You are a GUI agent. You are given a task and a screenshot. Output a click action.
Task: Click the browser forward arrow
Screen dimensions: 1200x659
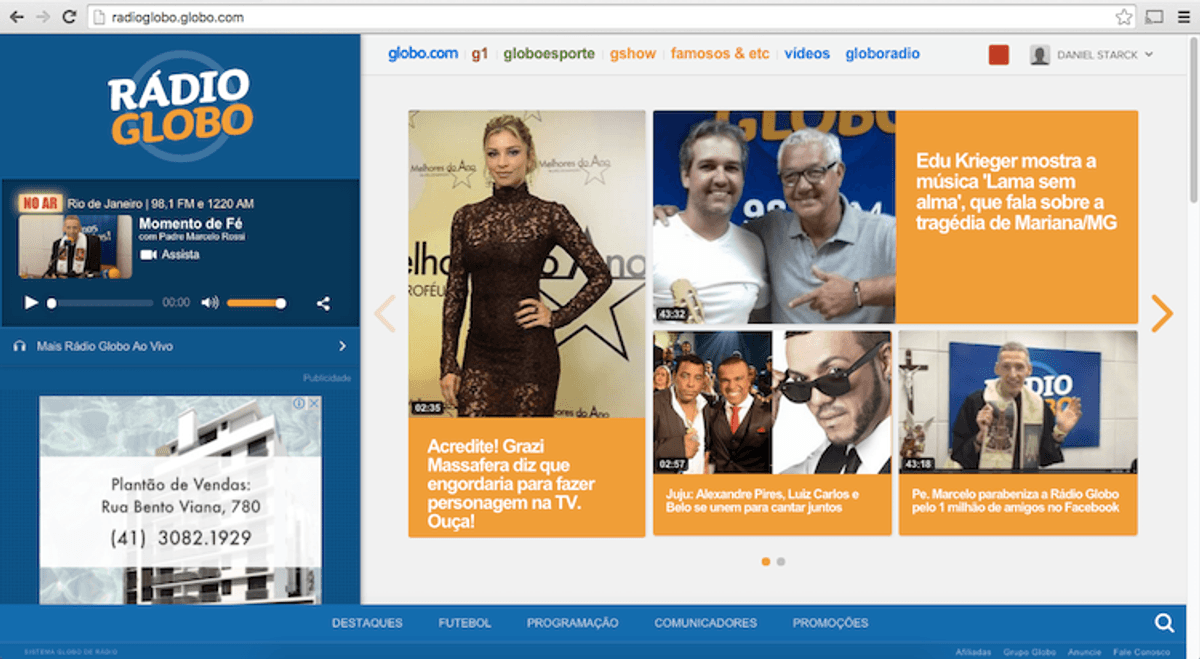[x=43, y=17]
